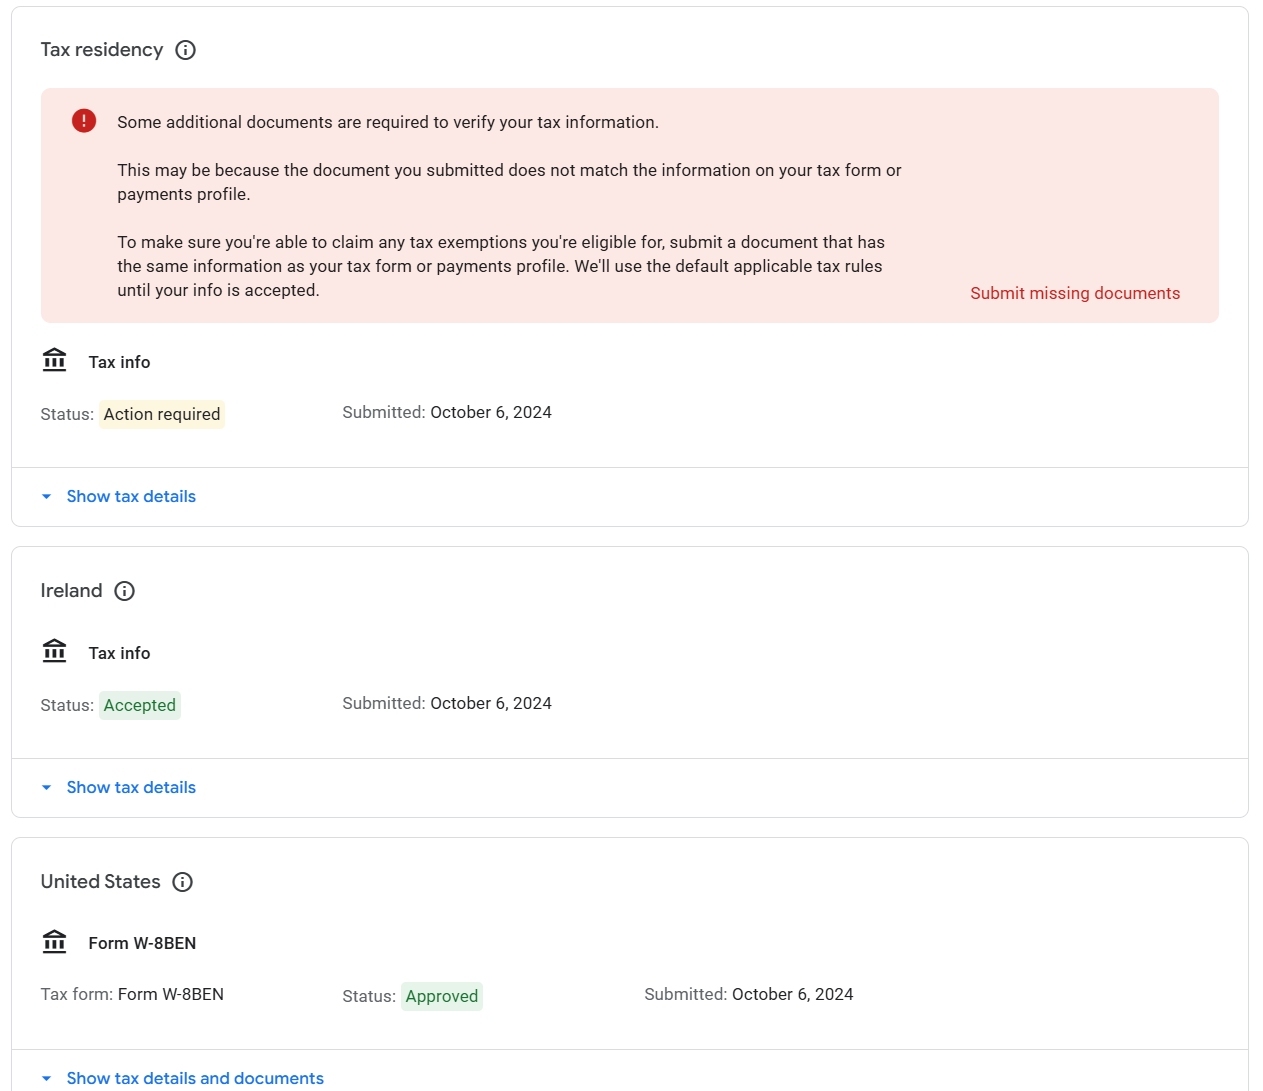Screen dimensions: 1263x1091
Task: Expand Show tax details under Tax residency
Action: tap(130, 497)
